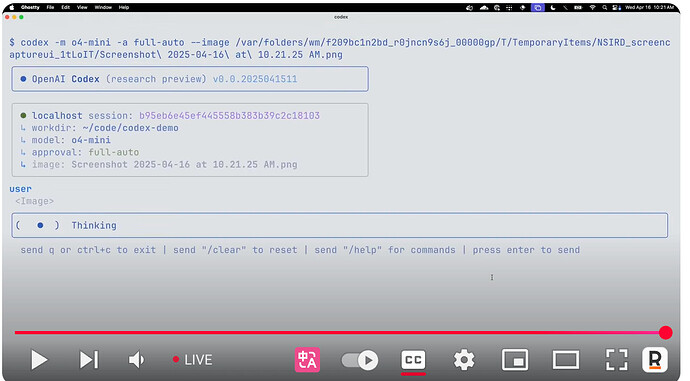
Task: Open the Ghostty app menu
Action: click(x=30, y=7)
